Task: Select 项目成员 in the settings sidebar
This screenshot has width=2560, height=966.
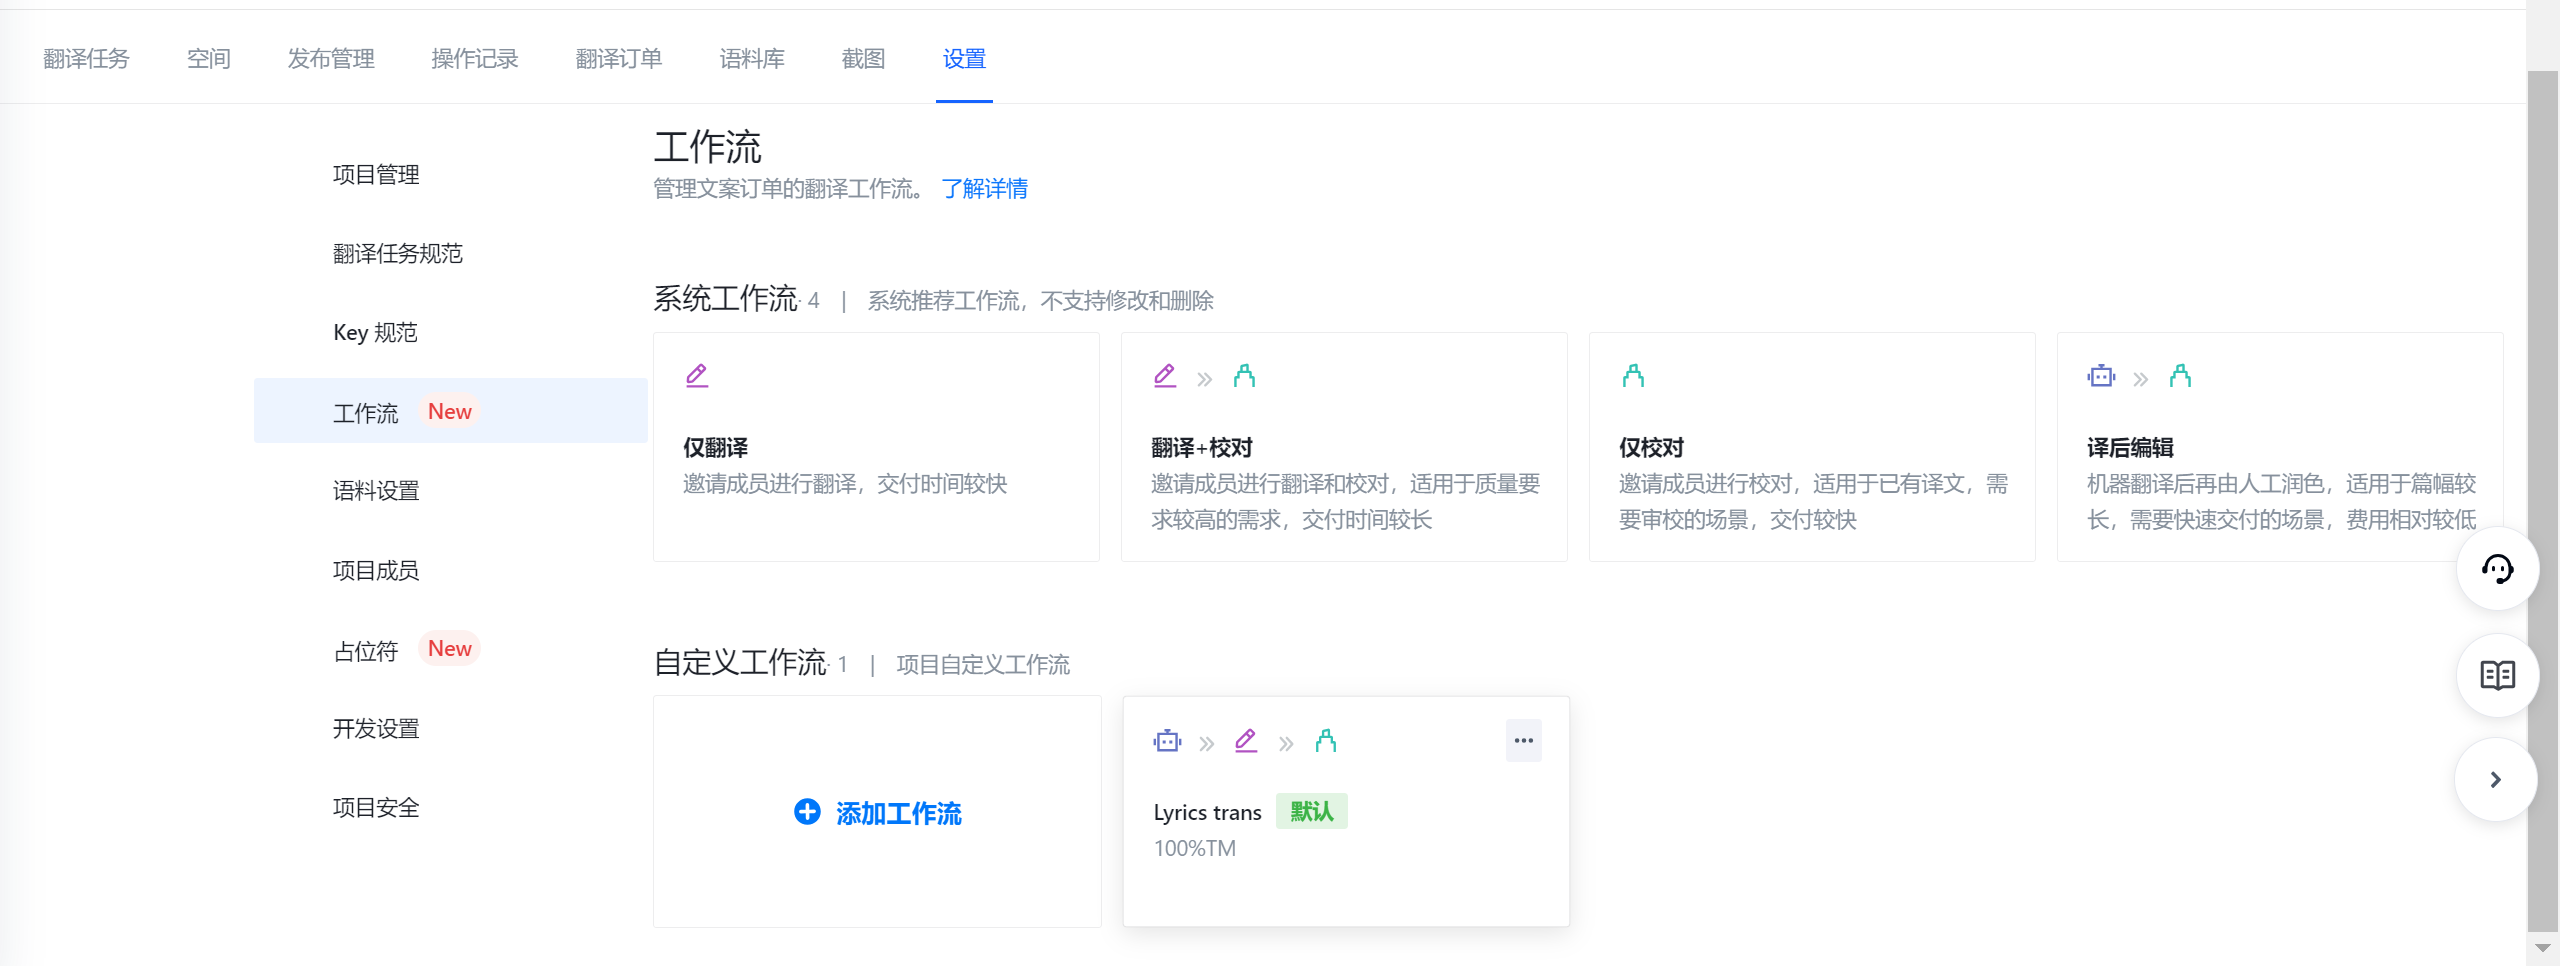Action: coord(376,571)
